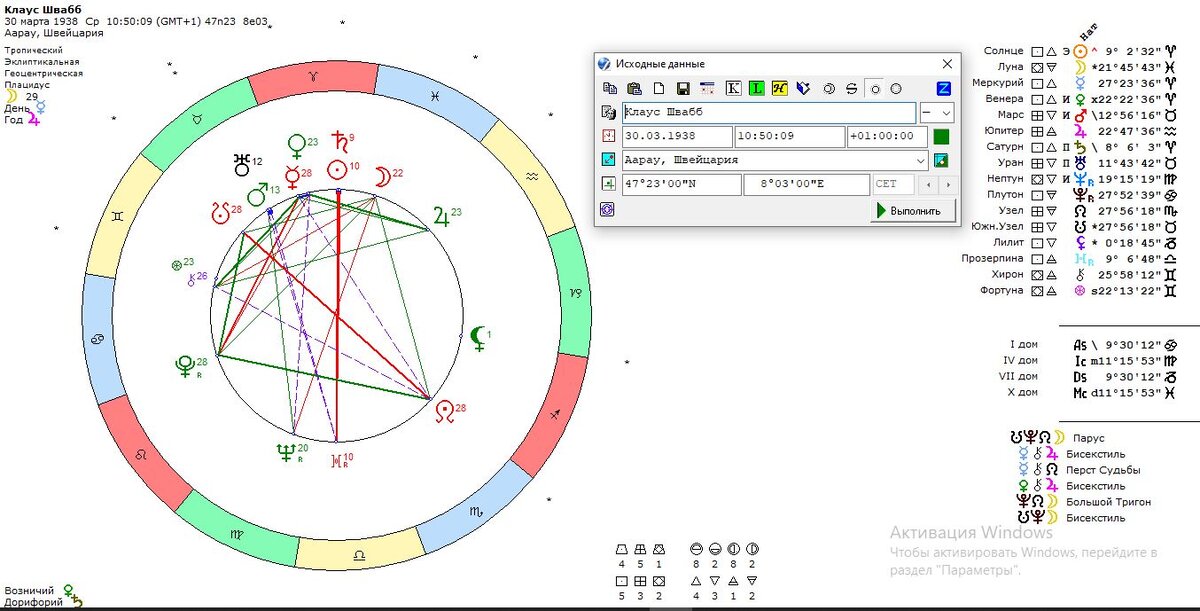Click the date field 30.03.1938
The image size is (1200, 611).
[677, 136]
